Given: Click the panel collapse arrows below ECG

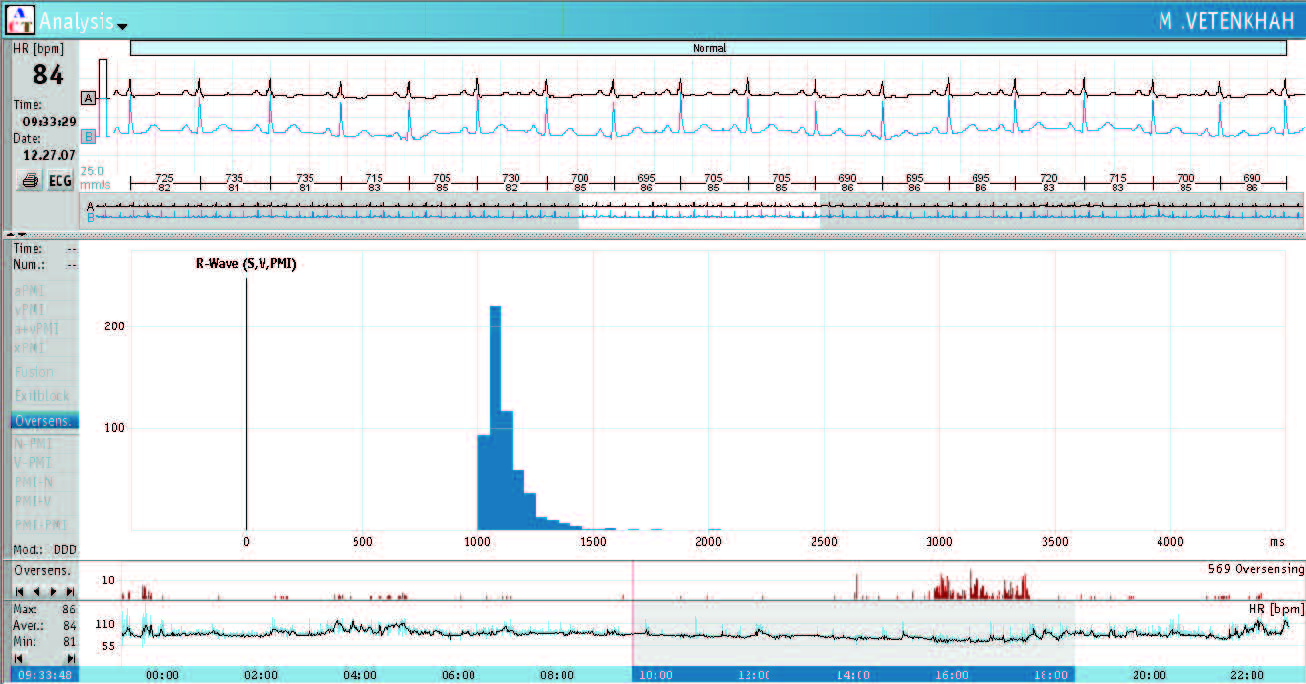Looking at the screenshot, I should (15, 234).
